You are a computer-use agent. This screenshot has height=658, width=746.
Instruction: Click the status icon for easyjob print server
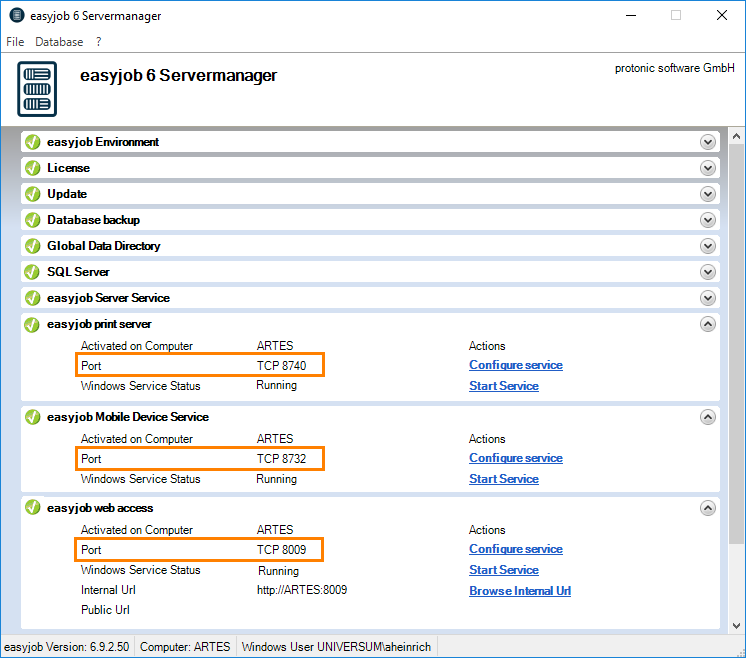pyautogui.click(x=33, y=324)
